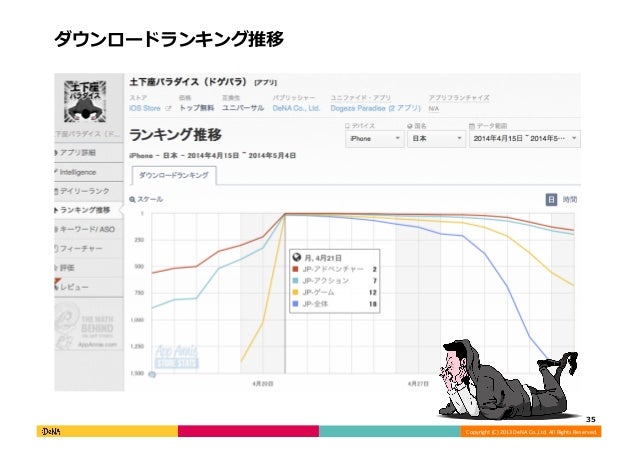
Task: Click the globe icon beside 月, 4月21日
Action: (x=297, y=257)
